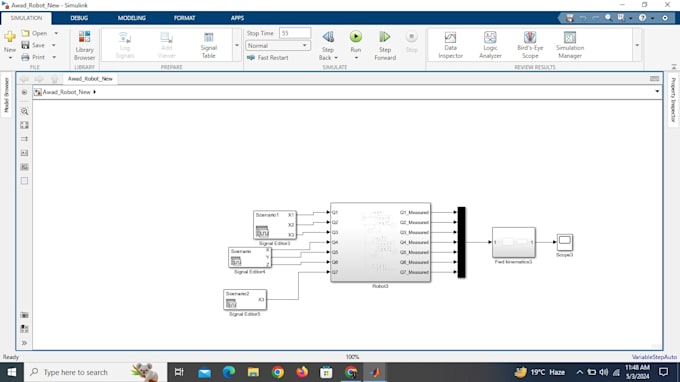
Task: Open the Logic Analyzer
Action: click(x=490, y=45)
